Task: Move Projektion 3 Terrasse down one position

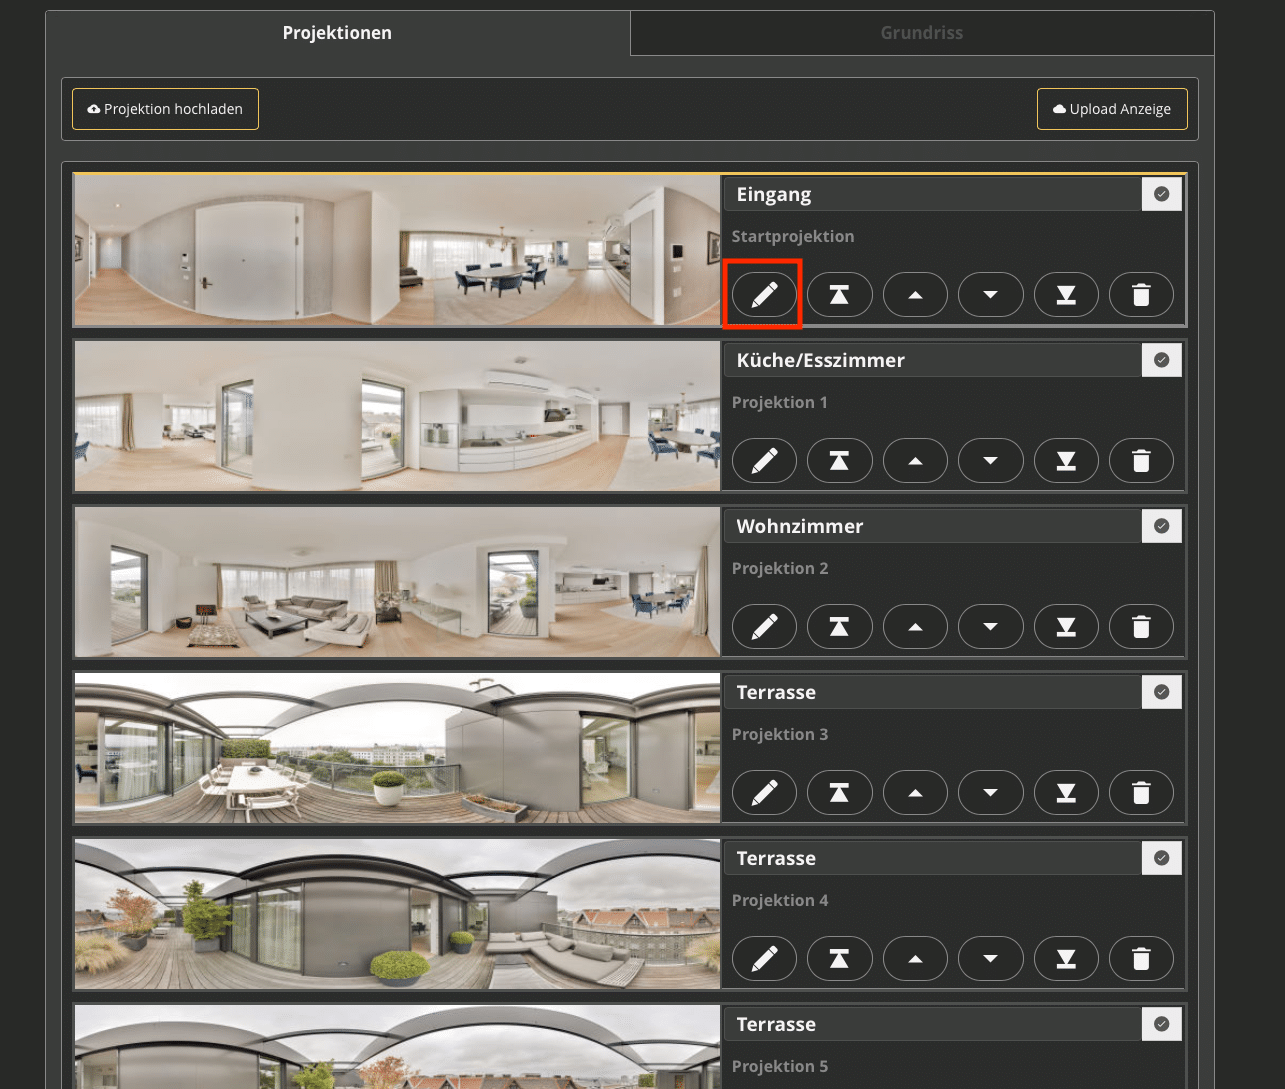Action: (990, 793)
